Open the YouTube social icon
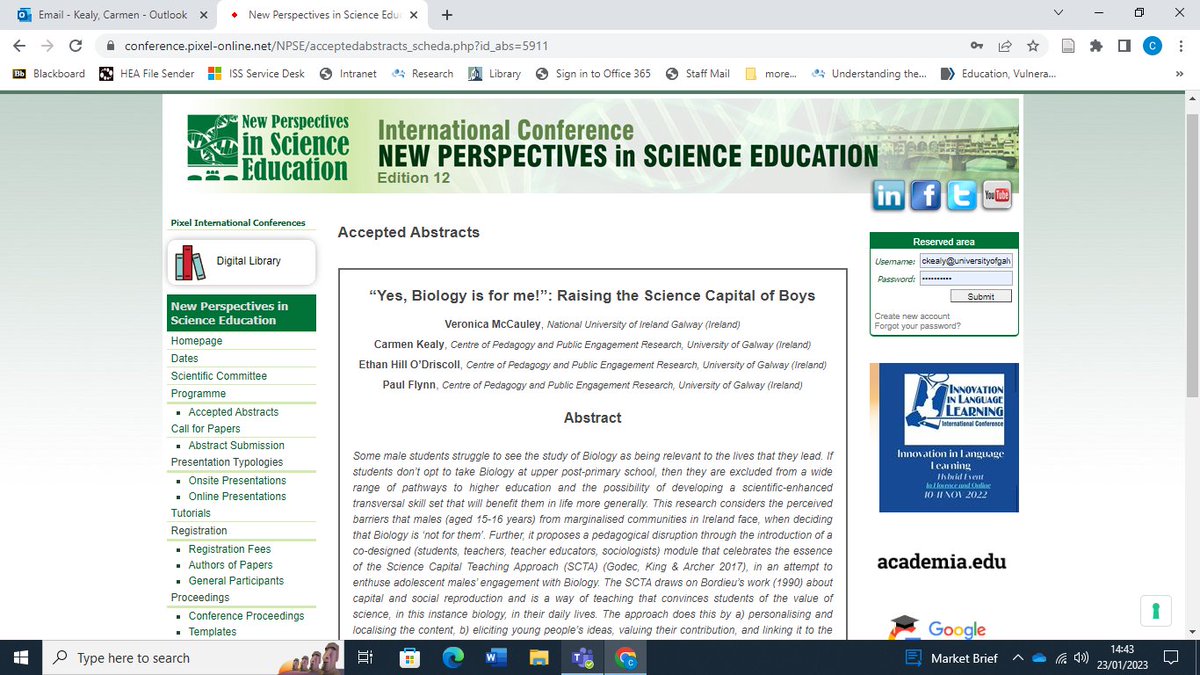 (x=997, y=195)
